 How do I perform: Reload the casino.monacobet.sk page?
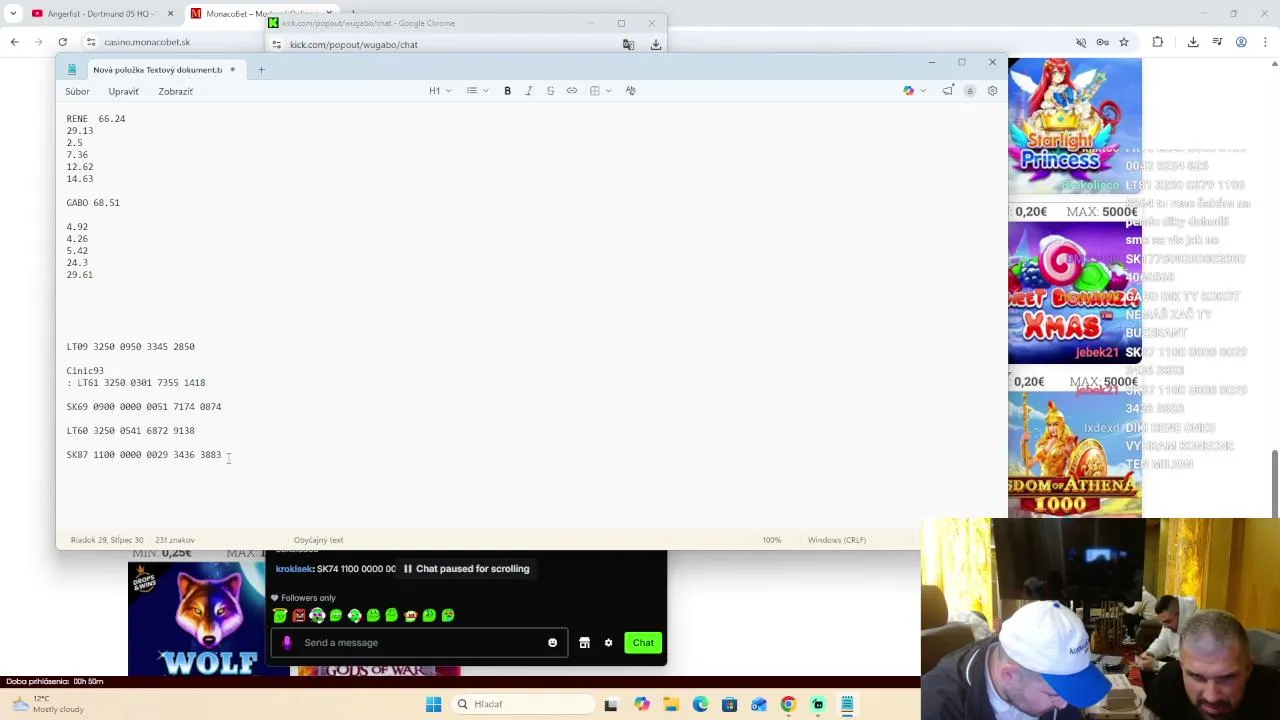[62, 42]
